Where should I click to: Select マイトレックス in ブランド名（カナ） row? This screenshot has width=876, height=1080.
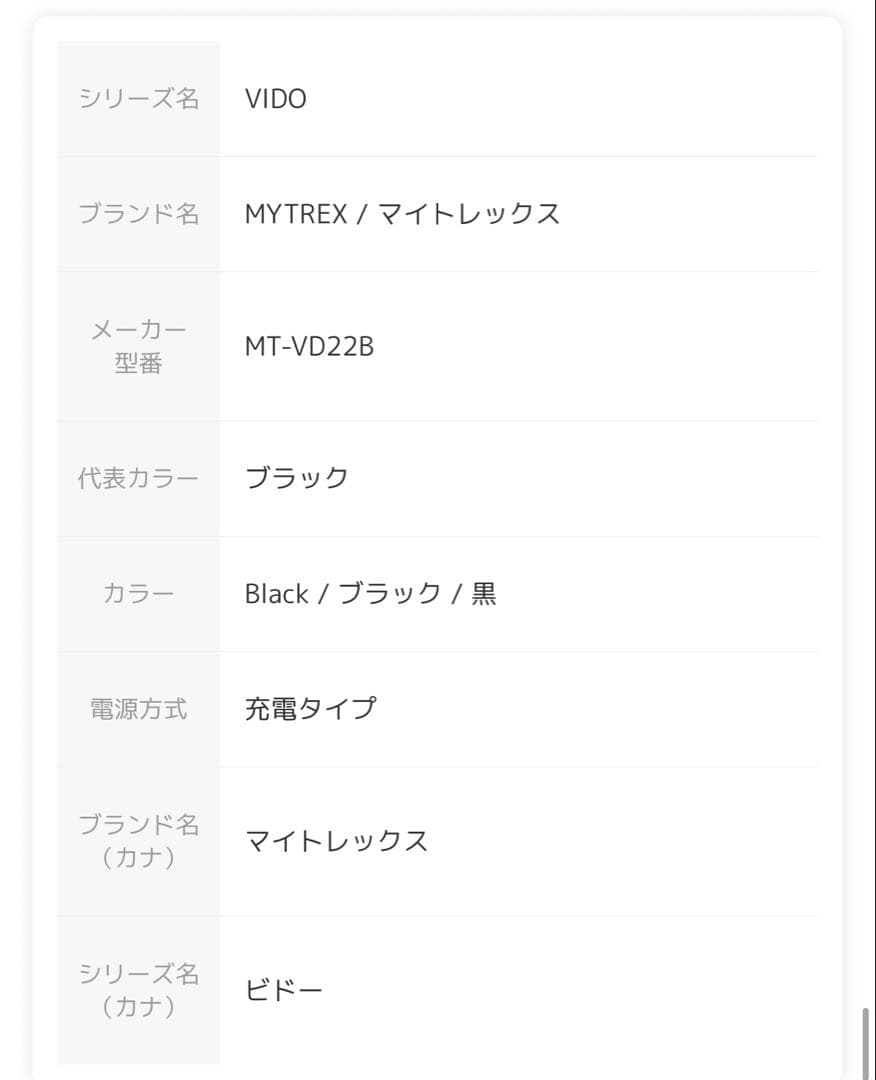tap(337, 841)
